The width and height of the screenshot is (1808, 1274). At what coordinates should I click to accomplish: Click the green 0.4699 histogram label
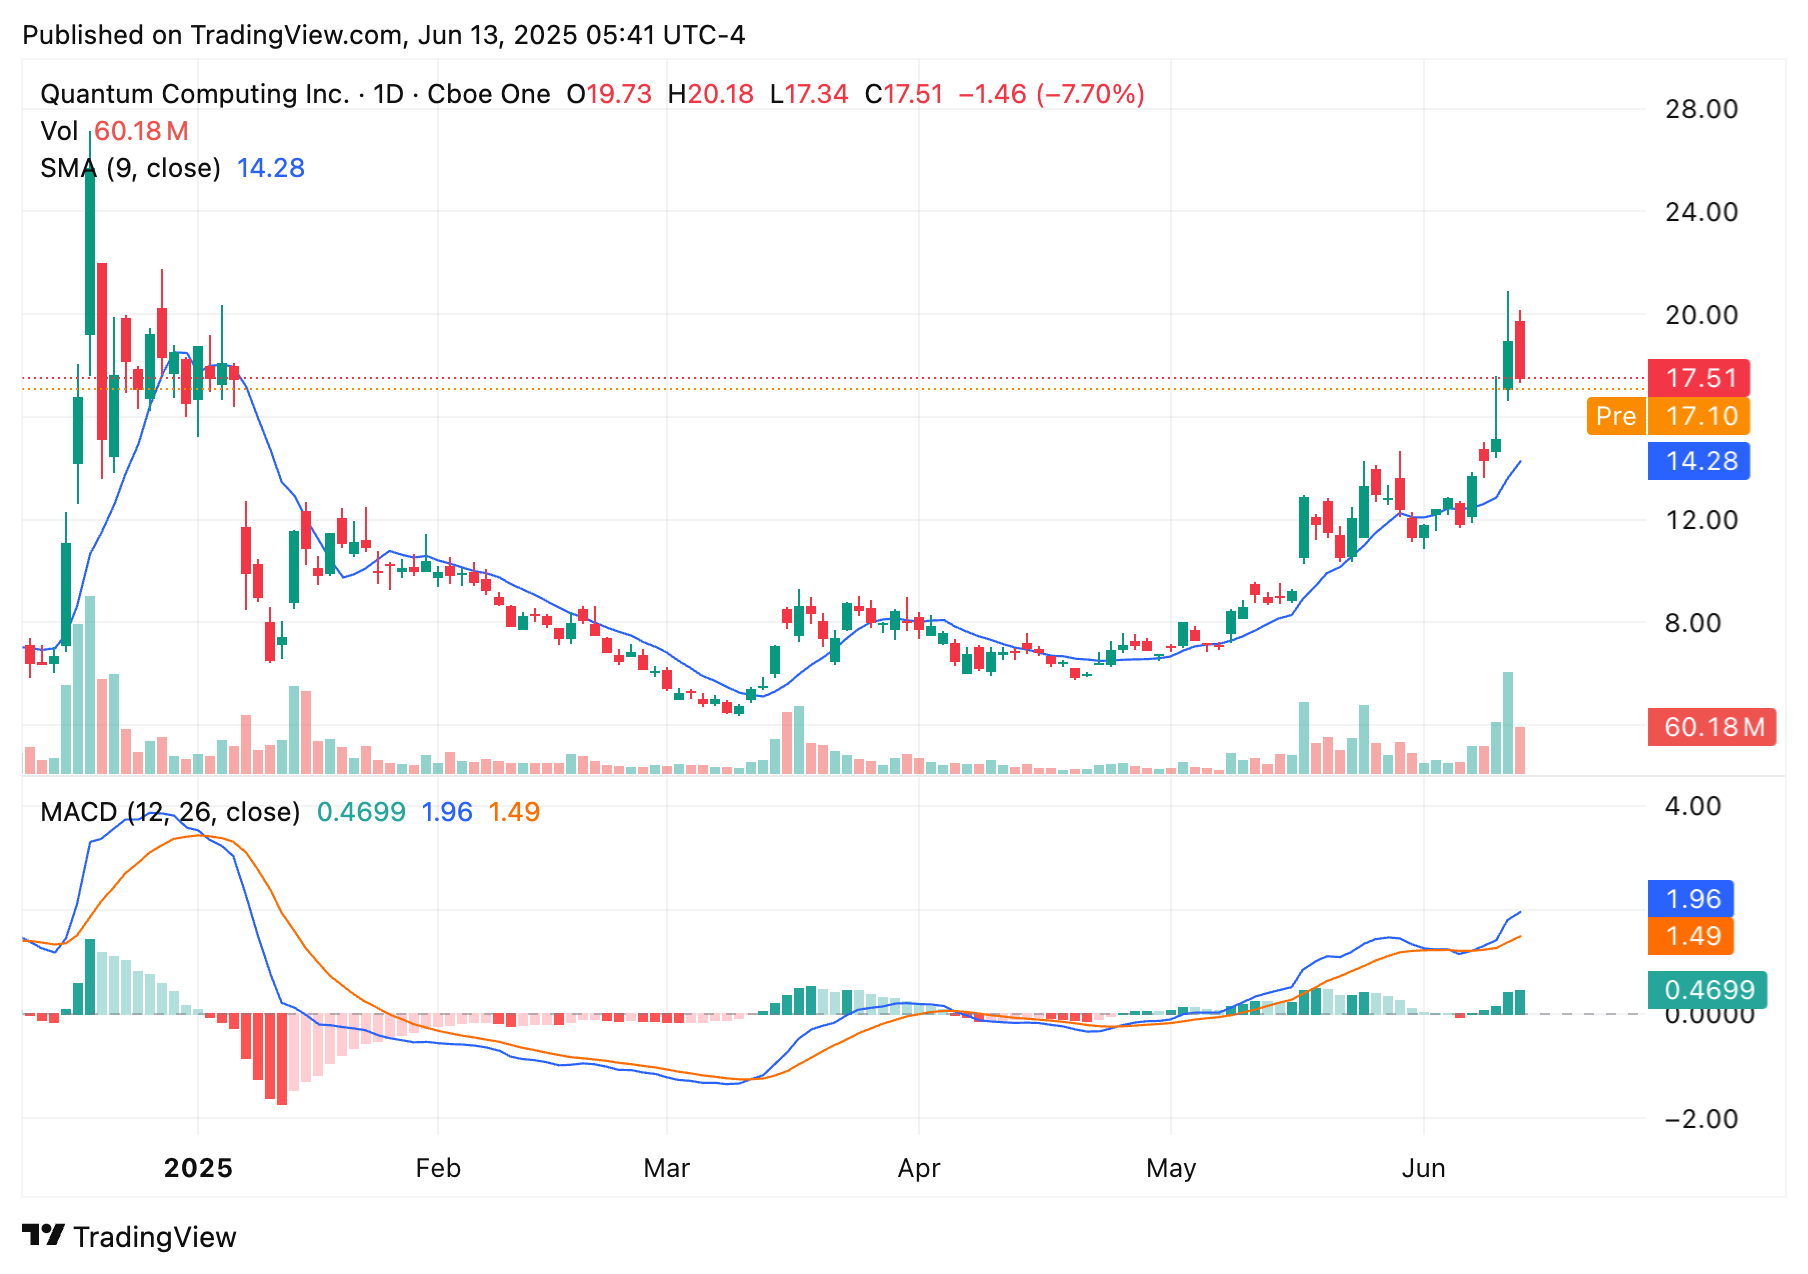1708,990
